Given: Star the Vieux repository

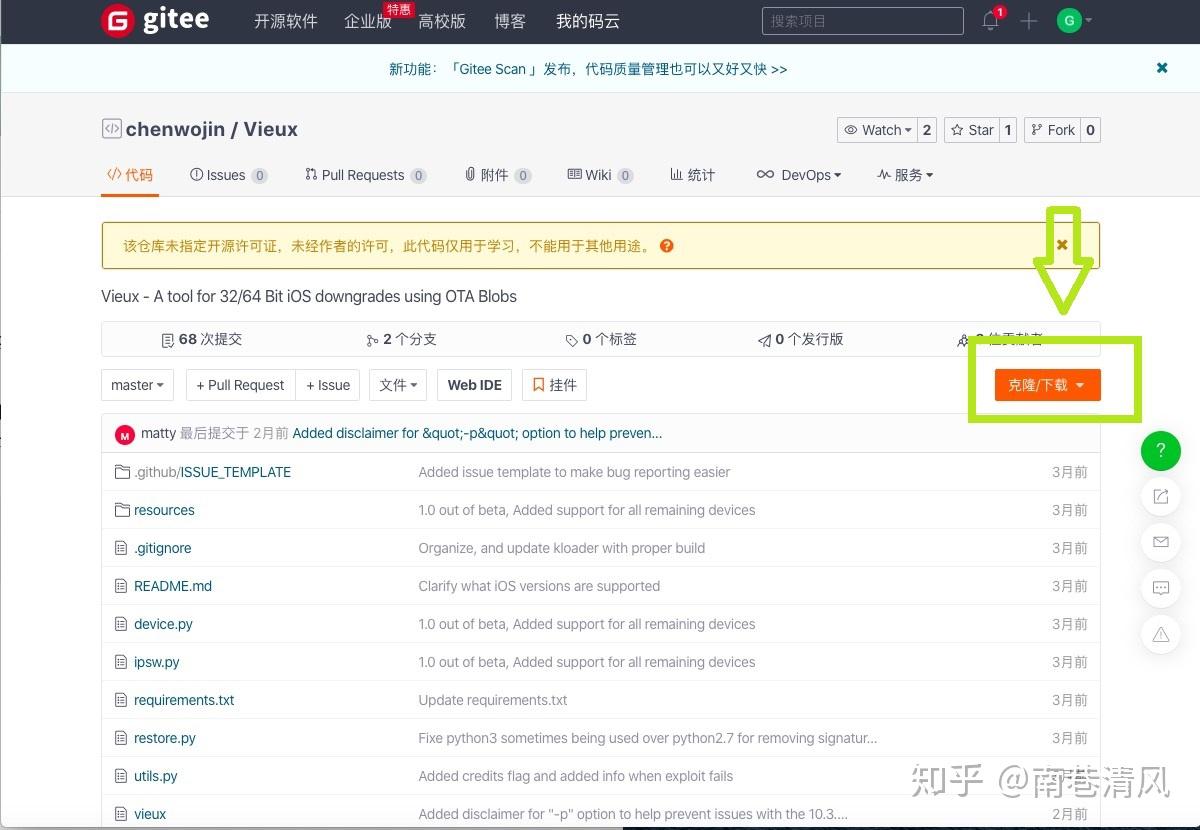Looking at the screenshot, I should (x=970, y=130).
